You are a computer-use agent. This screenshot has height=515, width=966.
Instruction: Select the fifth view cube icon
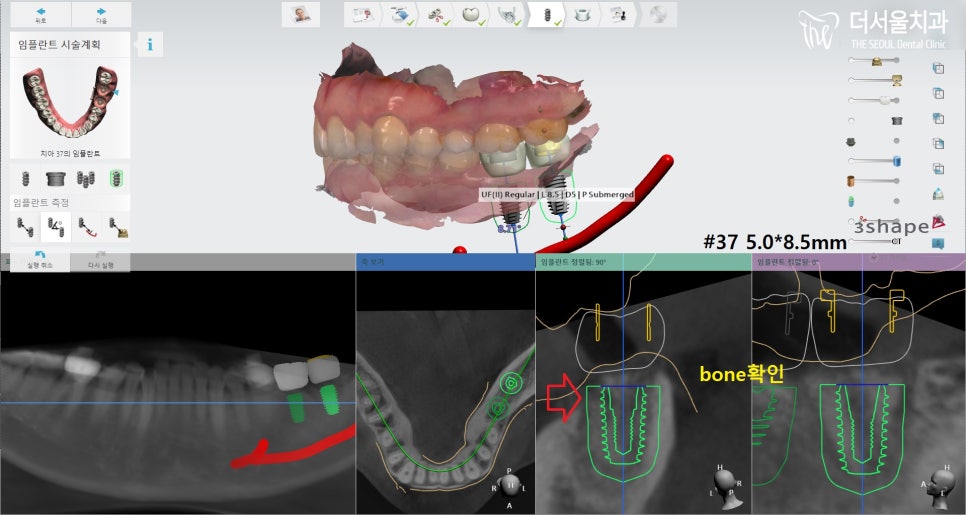point(938,169)
